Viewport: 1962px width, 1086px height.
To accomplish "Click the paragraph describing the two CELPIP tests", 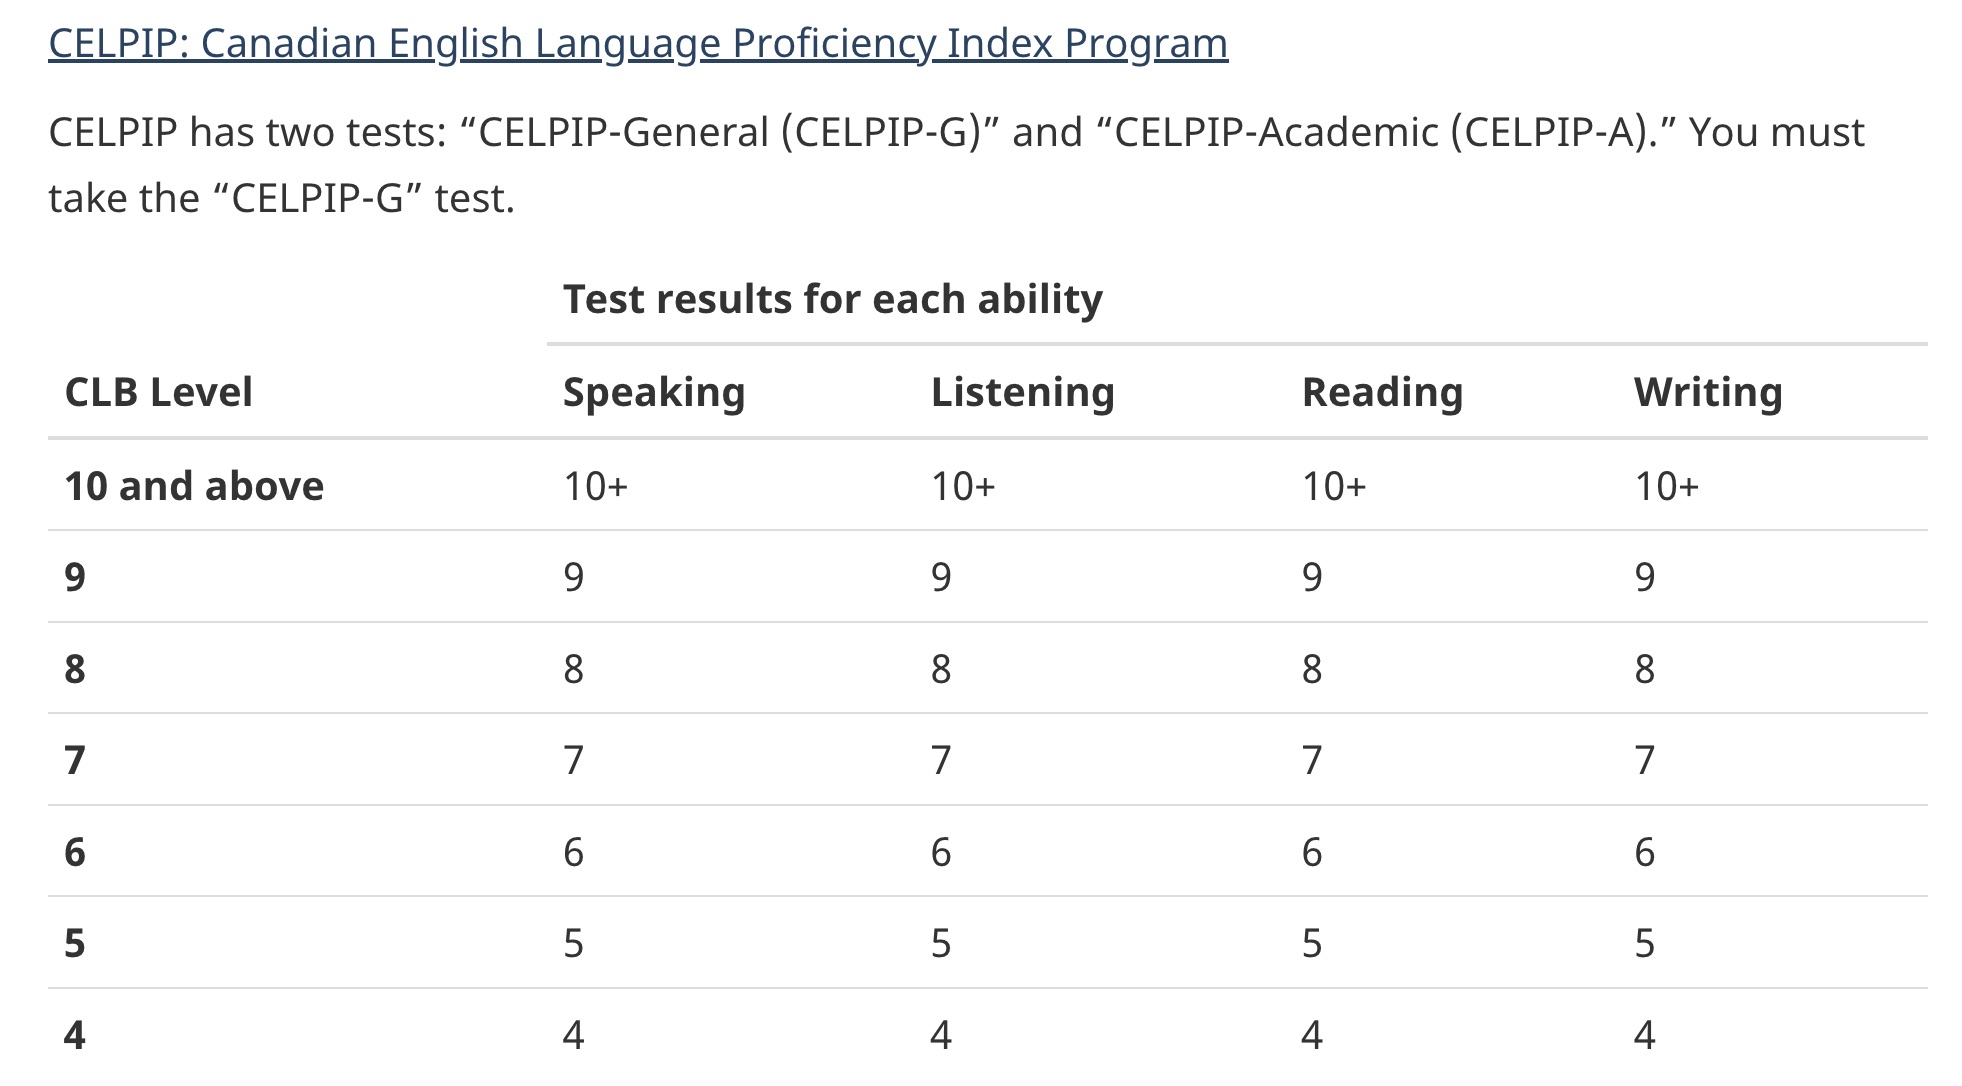I will (956, 165).
